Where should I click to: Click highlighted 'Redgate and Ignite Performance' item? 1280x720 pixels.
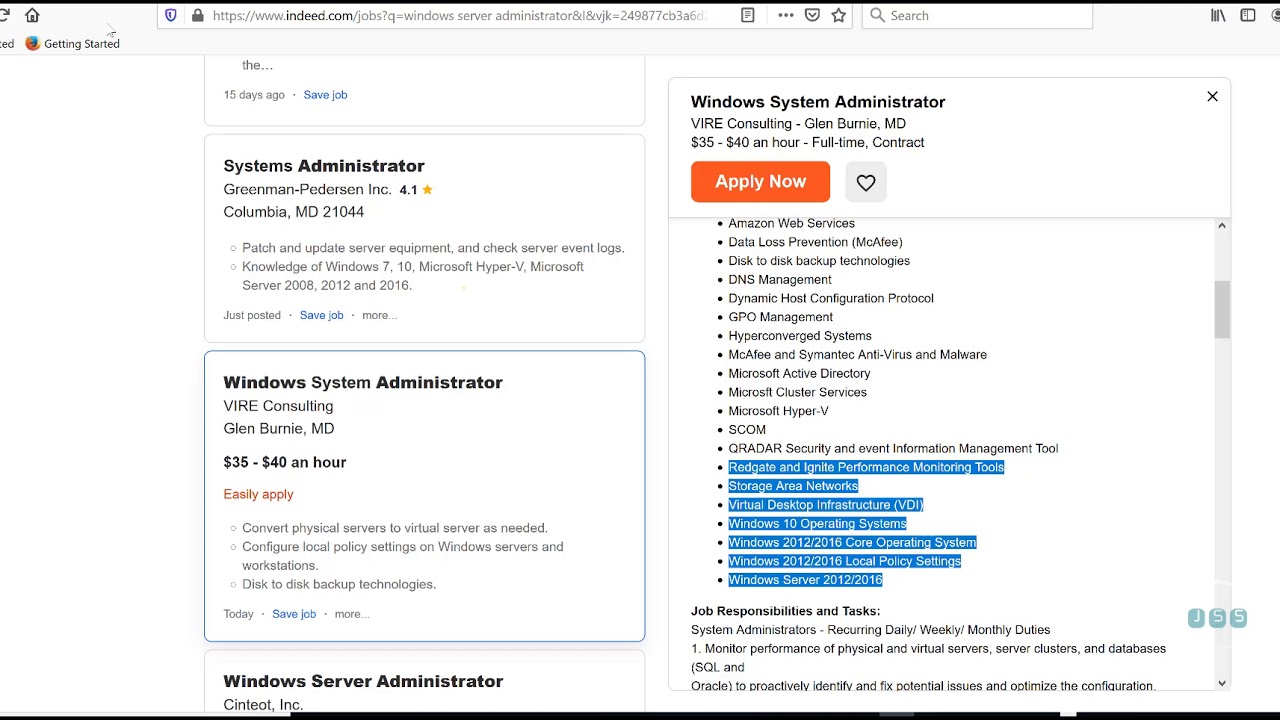point(866,467)
